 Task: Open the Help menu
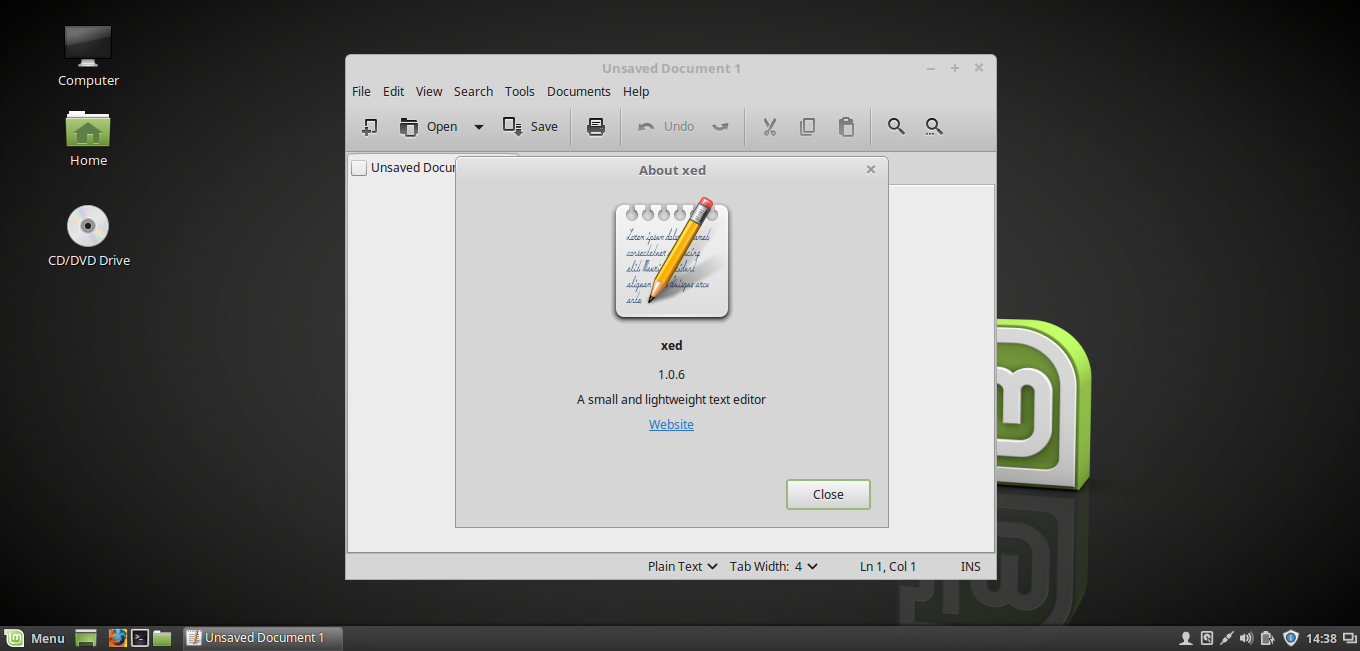click(x=636, y=91)
